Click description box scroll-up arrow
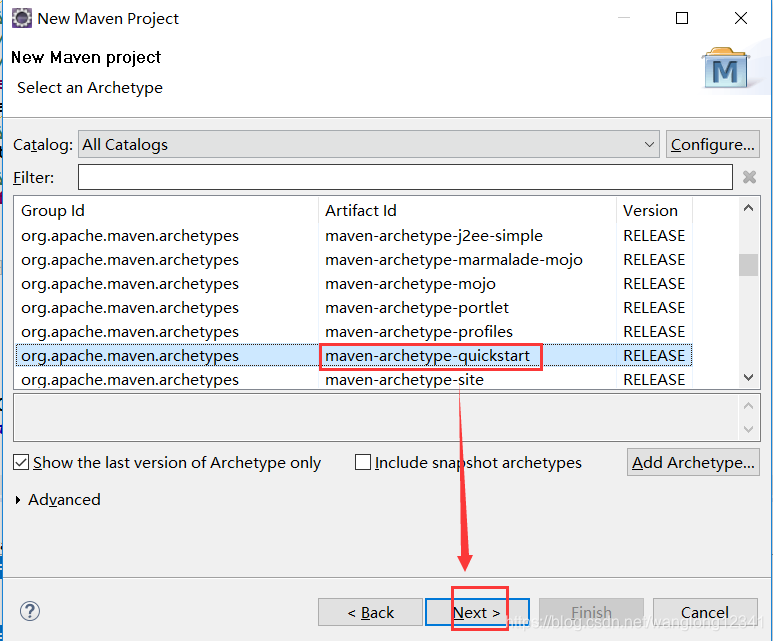The width and height of the screenshot is (773, 641). [x=748, y=406]
